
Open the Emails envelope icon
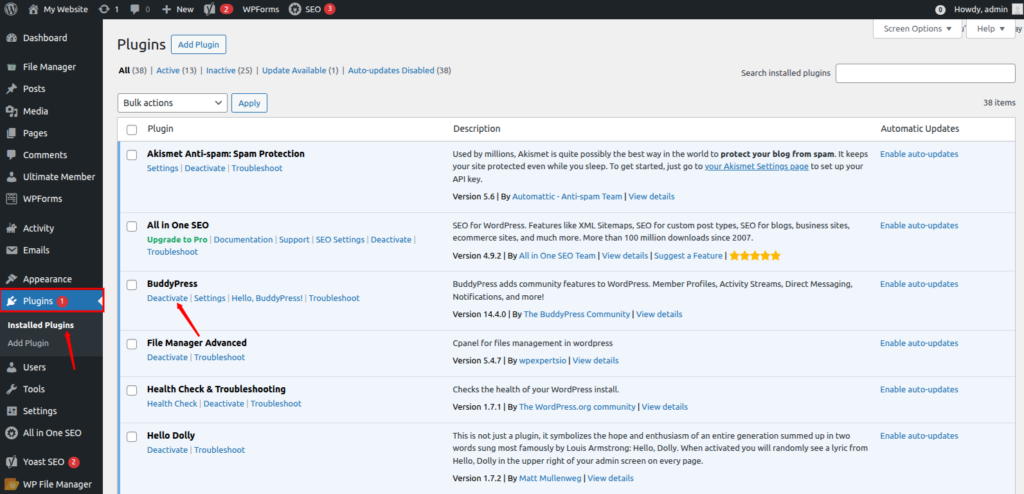pyautogui.click(x=11, y=250)
